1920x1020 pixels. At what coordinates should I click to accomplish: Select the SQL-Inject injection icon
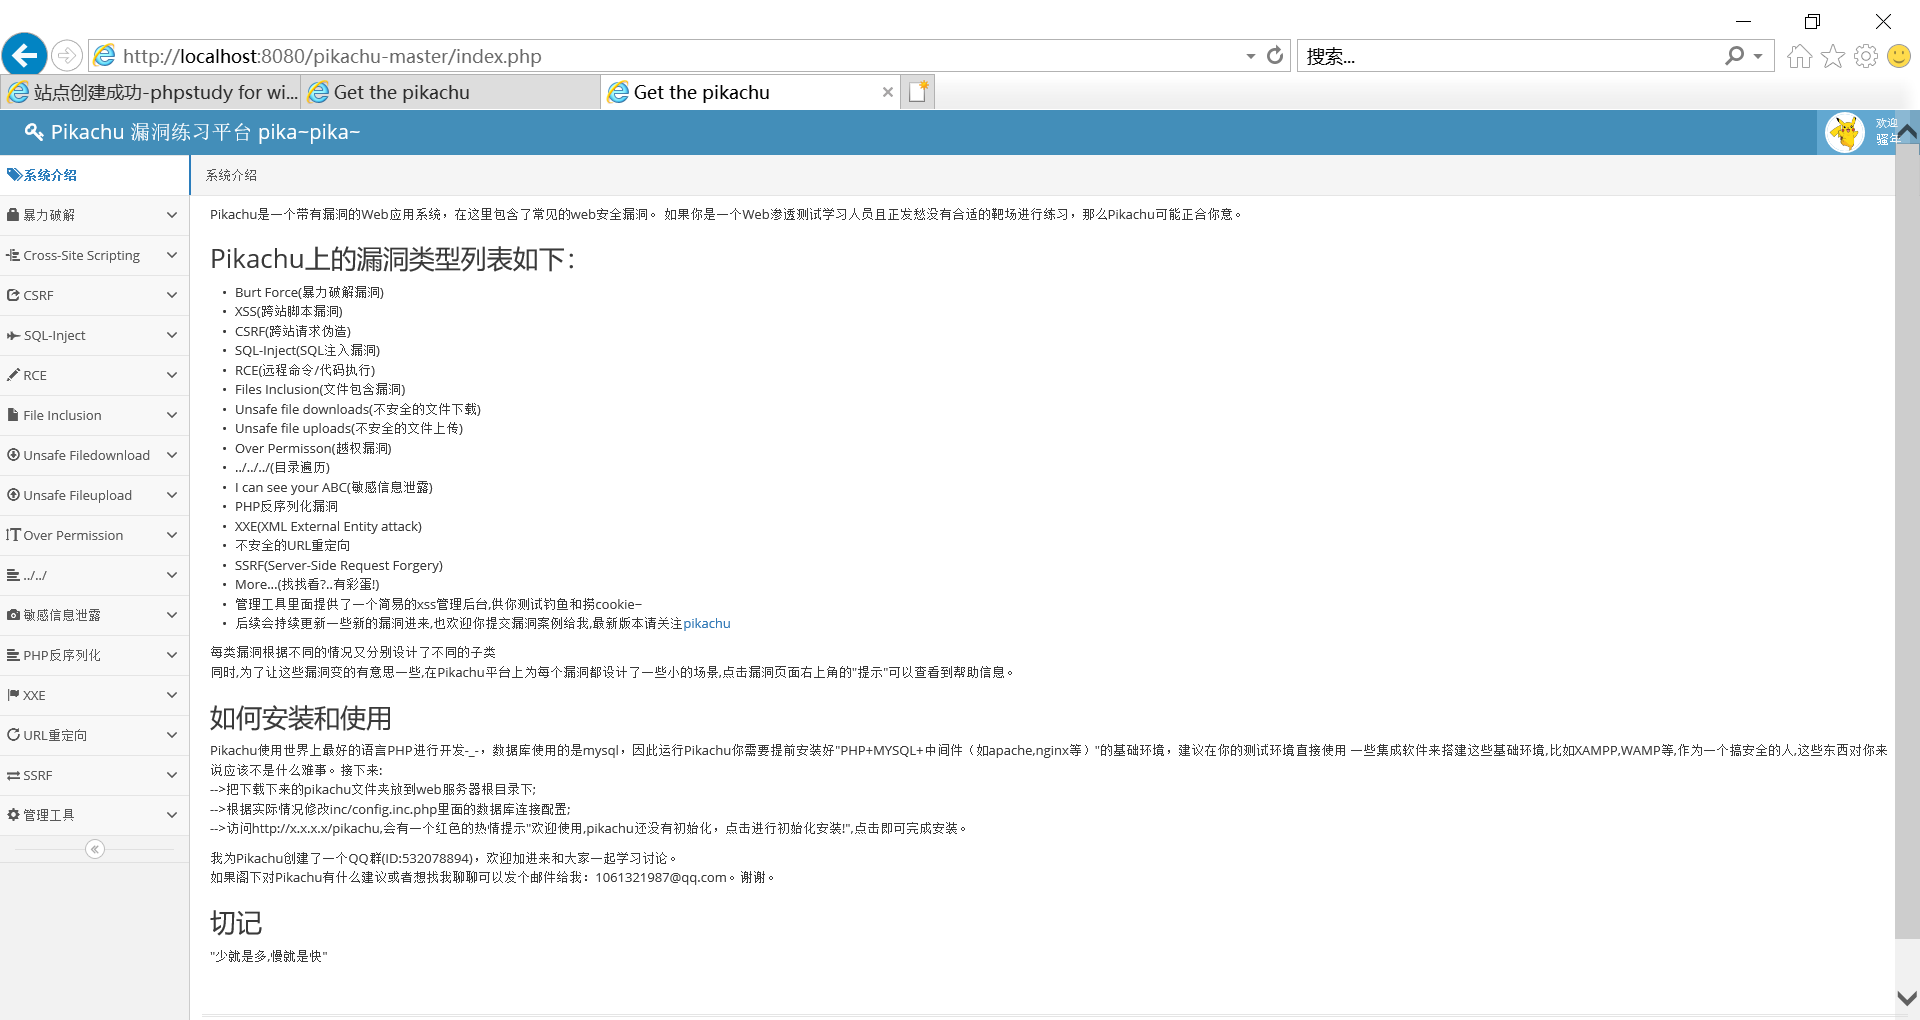click(13, 335)
